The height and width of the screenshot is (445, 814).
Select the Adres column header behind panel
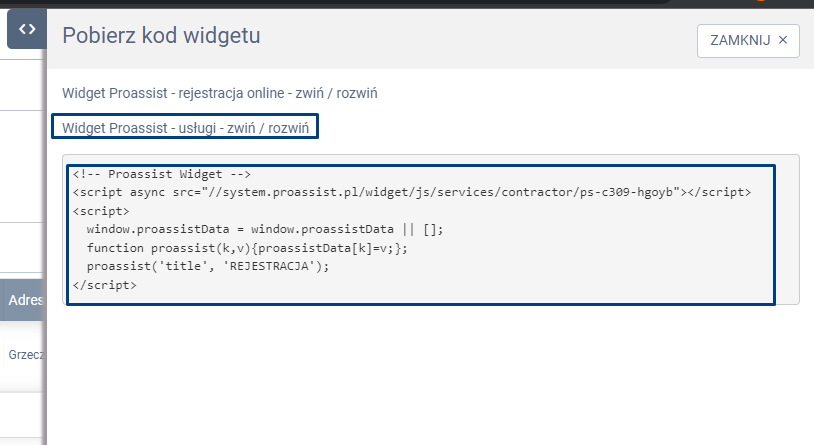coord(25,300)
